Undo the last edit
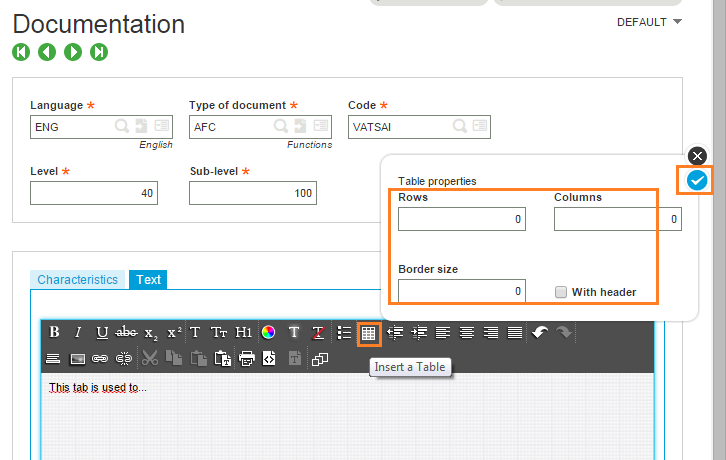The height and width of the screenshot is (460, 726). (x=540, y=332)
